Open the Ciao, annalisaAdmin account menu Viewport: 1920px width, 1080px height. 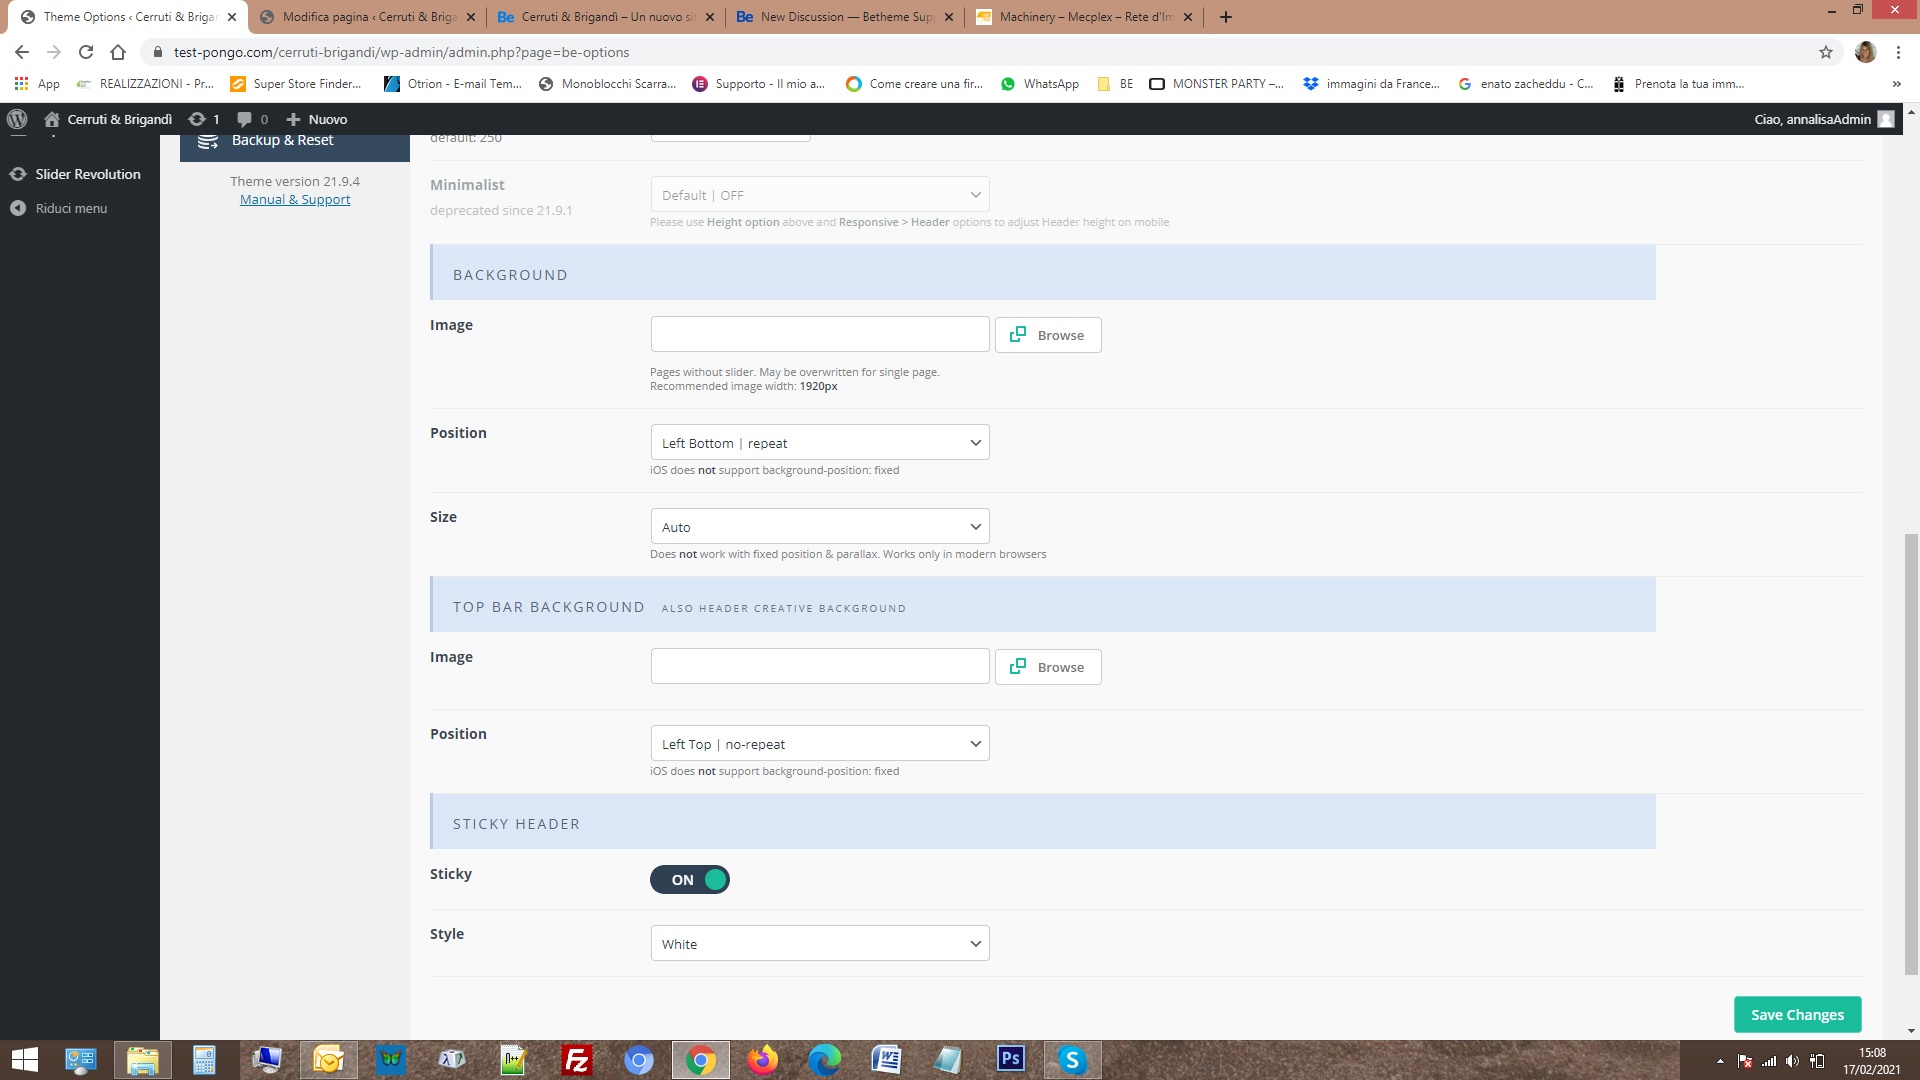point(1824,119)
